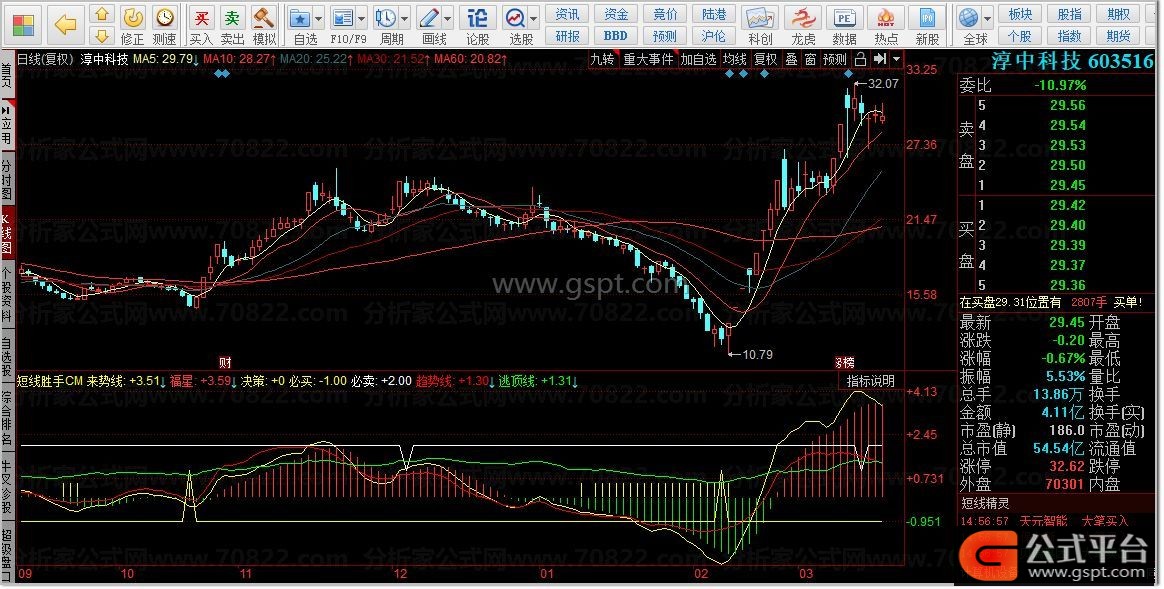Open the 数据 PE data icon
This screenshot has height=589, width=1164.
[845, 18]
